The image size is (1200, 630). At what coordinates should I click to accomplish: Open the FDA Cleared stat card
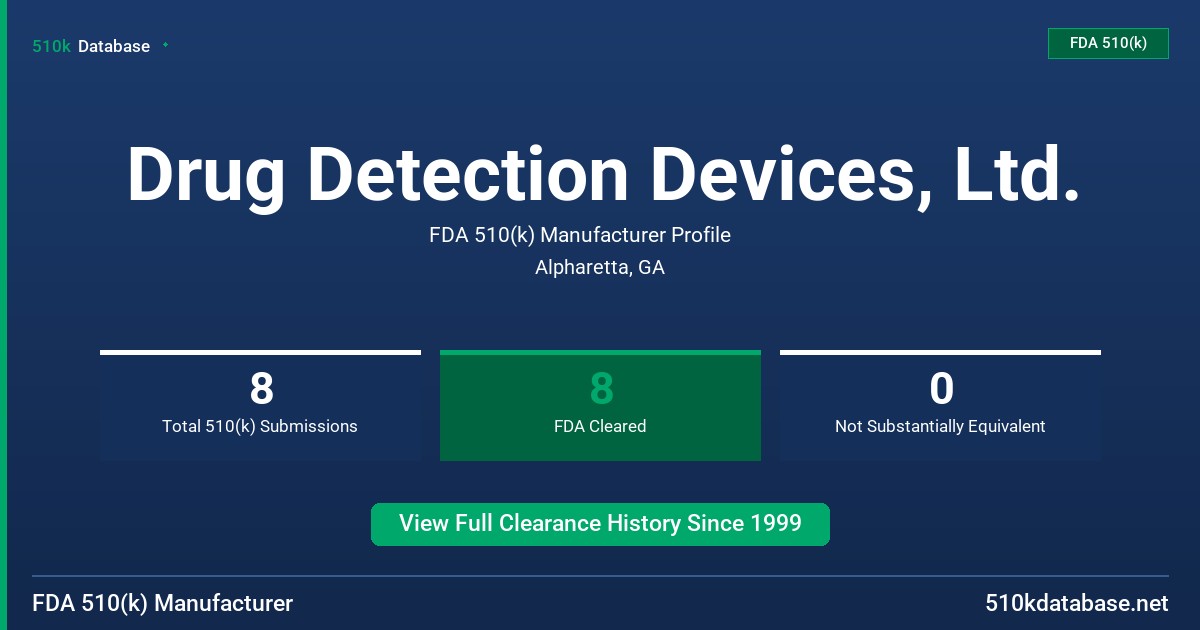600,405
